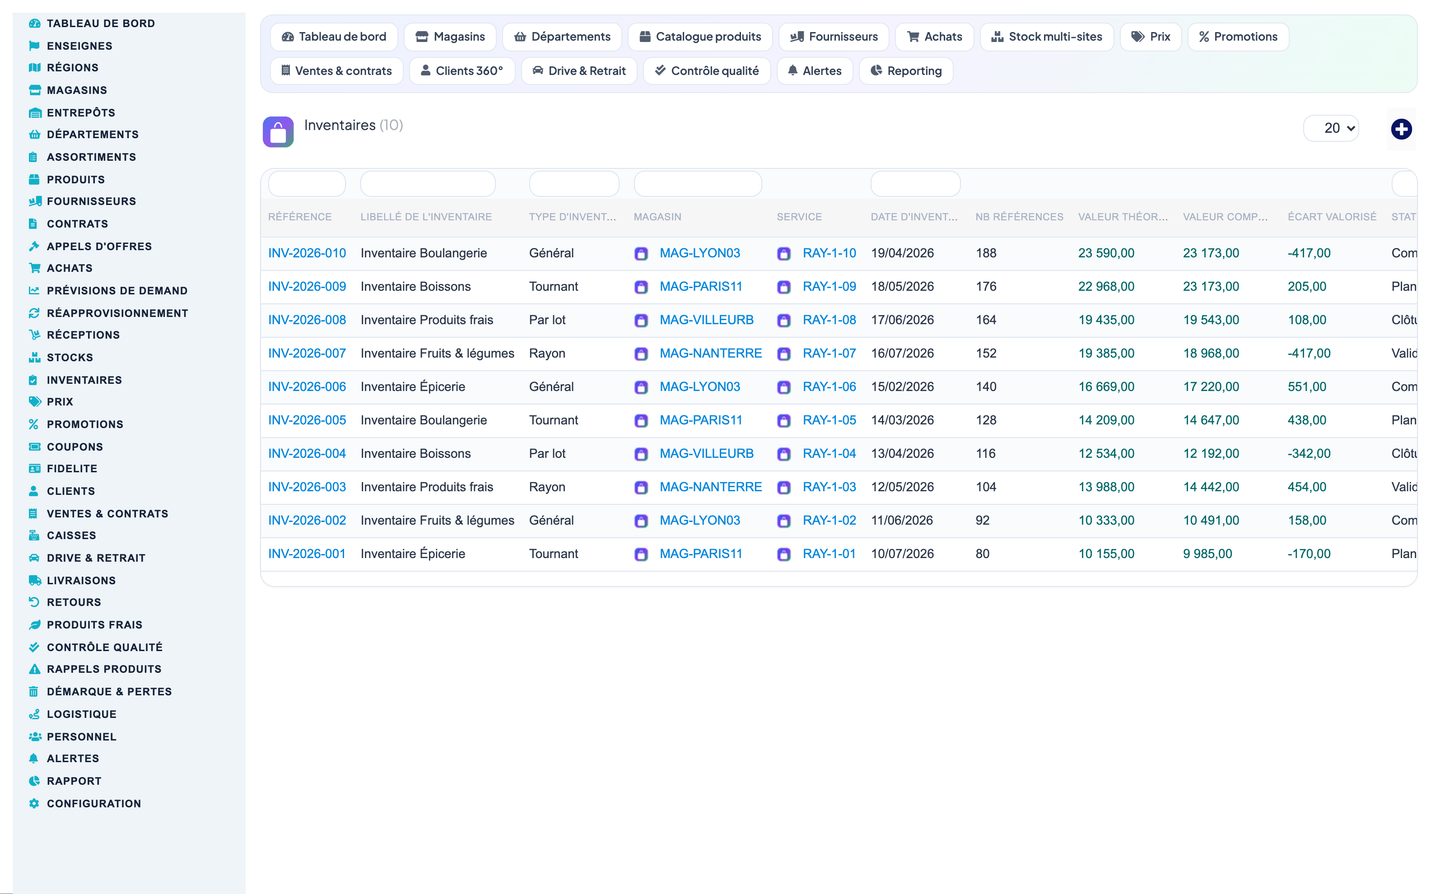Click the plus icon to add inventory
The width and height of the screenshot is (1445, 894).
click(x=1401, y=129)
